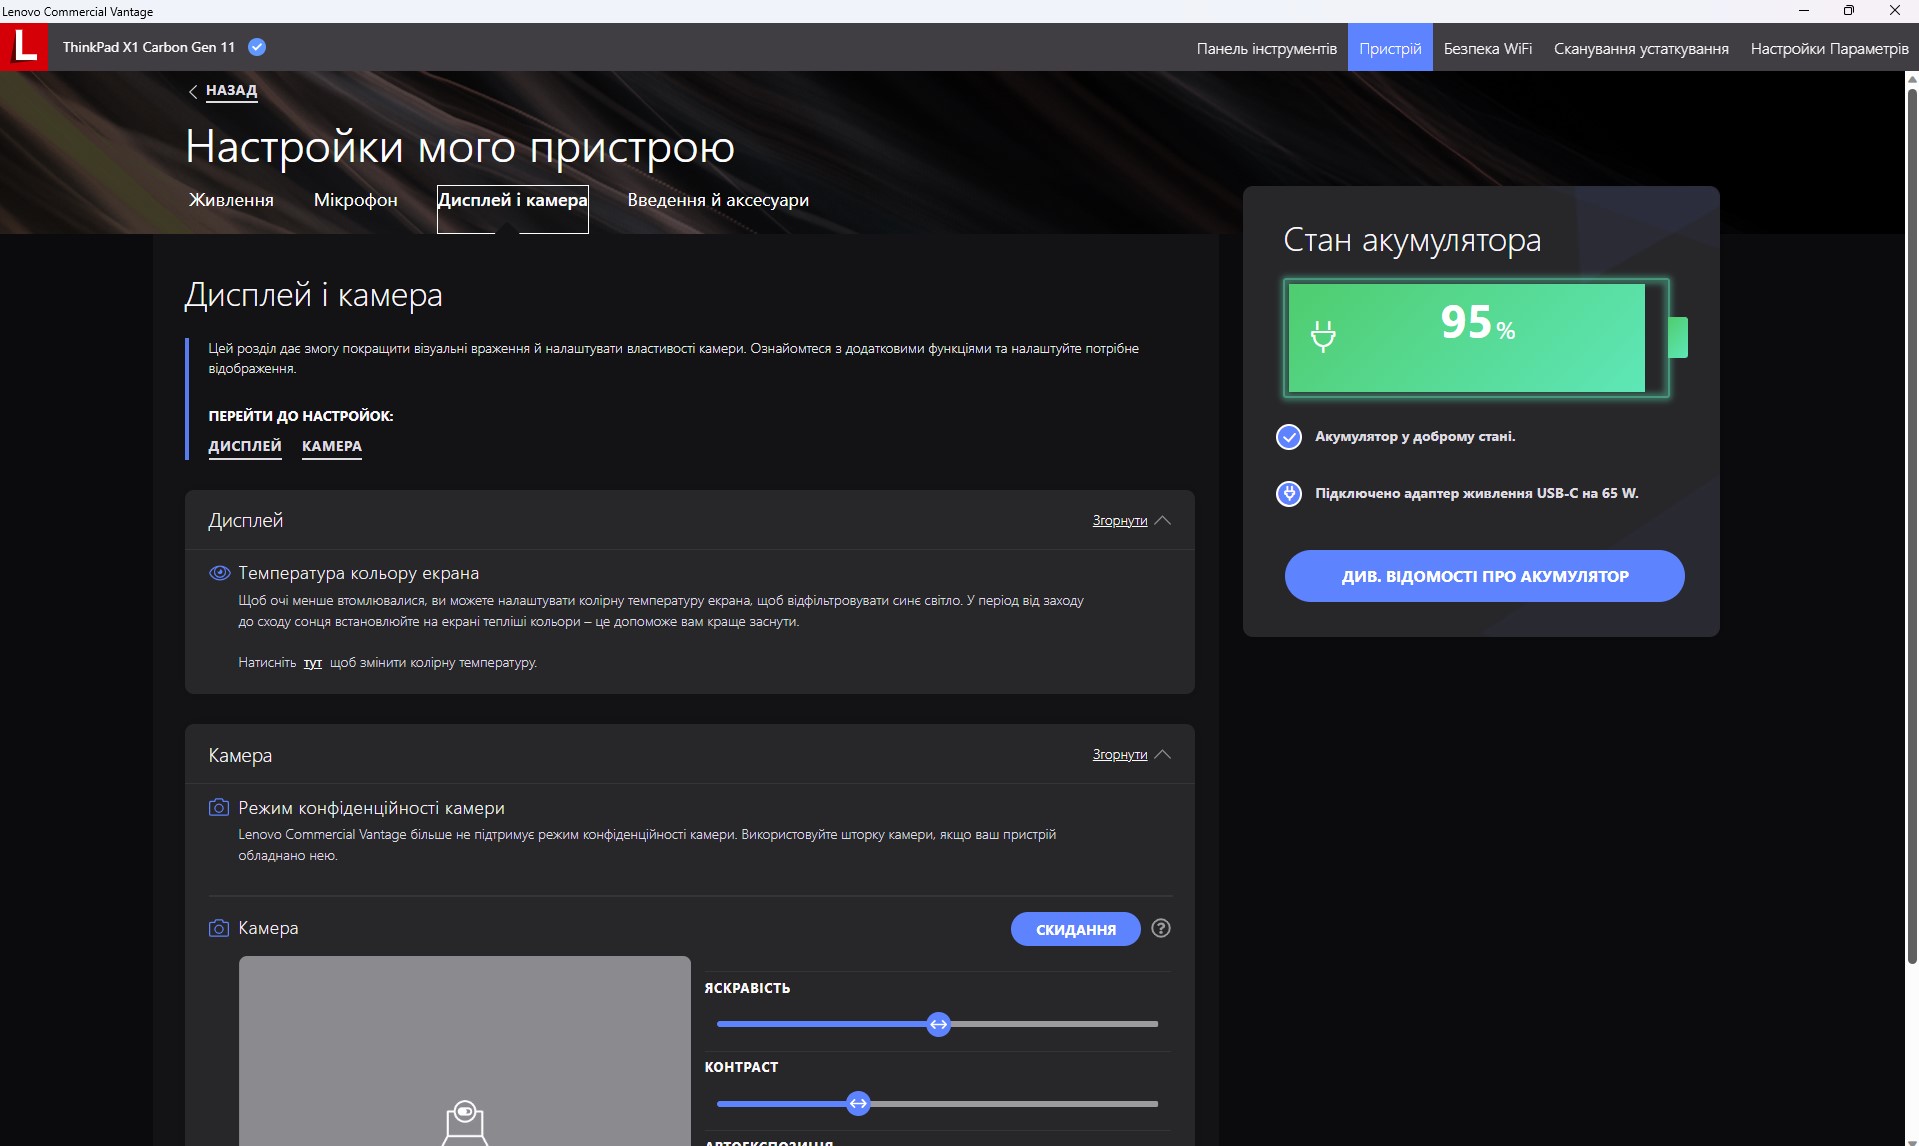Open the Безпека WiFi menu
This screenshot has height=1146, width=1919.
coord(1487,48)
